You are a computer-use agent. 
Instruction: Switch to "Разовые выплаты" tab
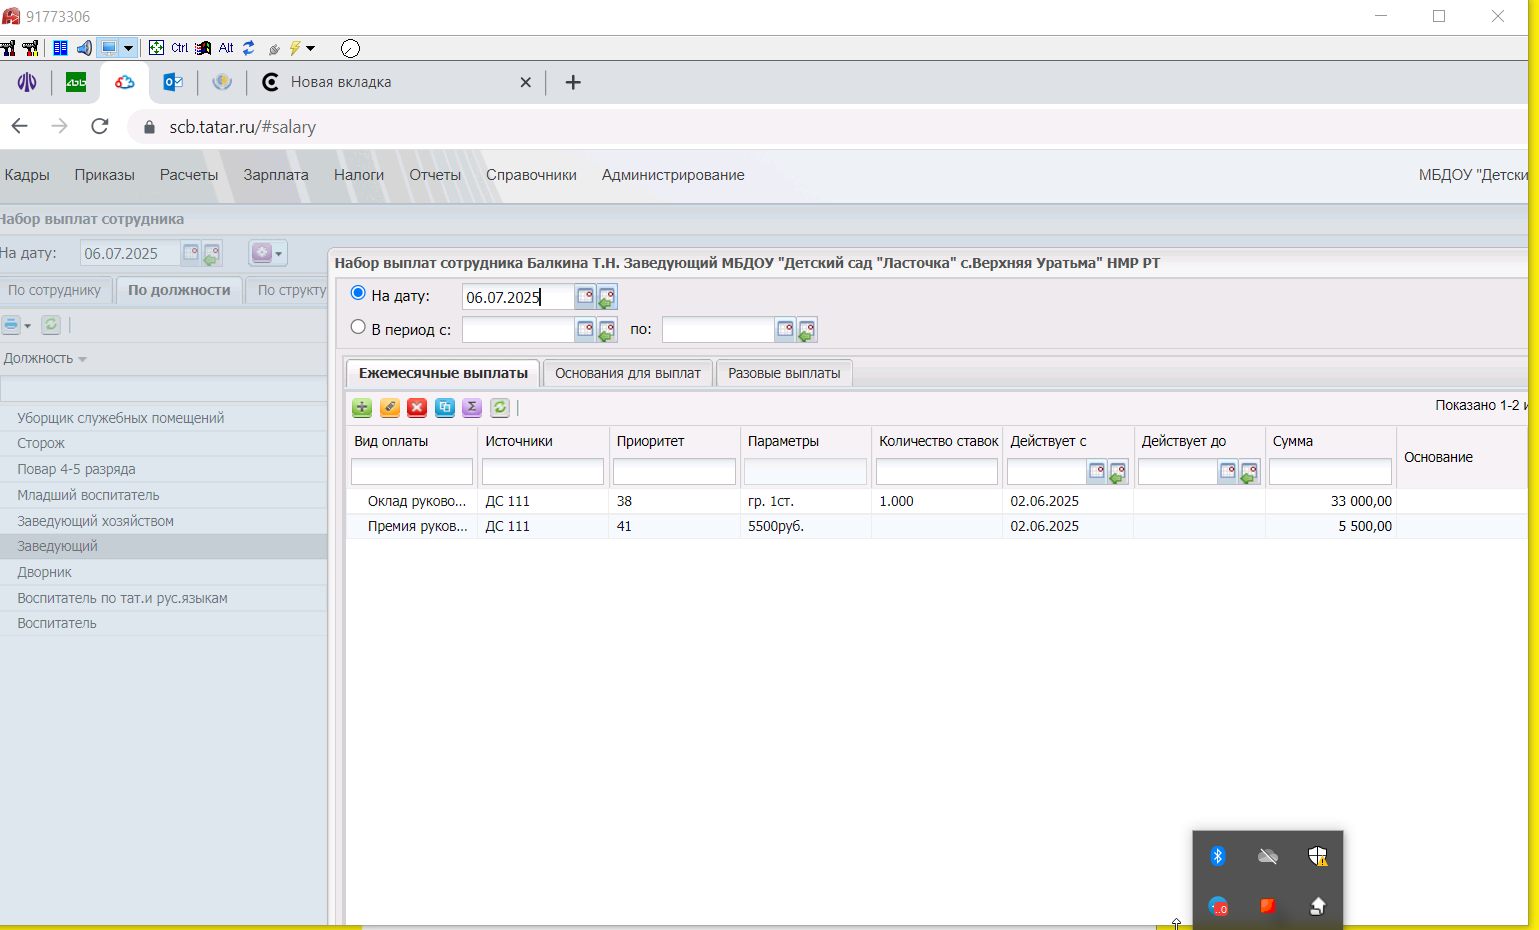pos(784,373)
